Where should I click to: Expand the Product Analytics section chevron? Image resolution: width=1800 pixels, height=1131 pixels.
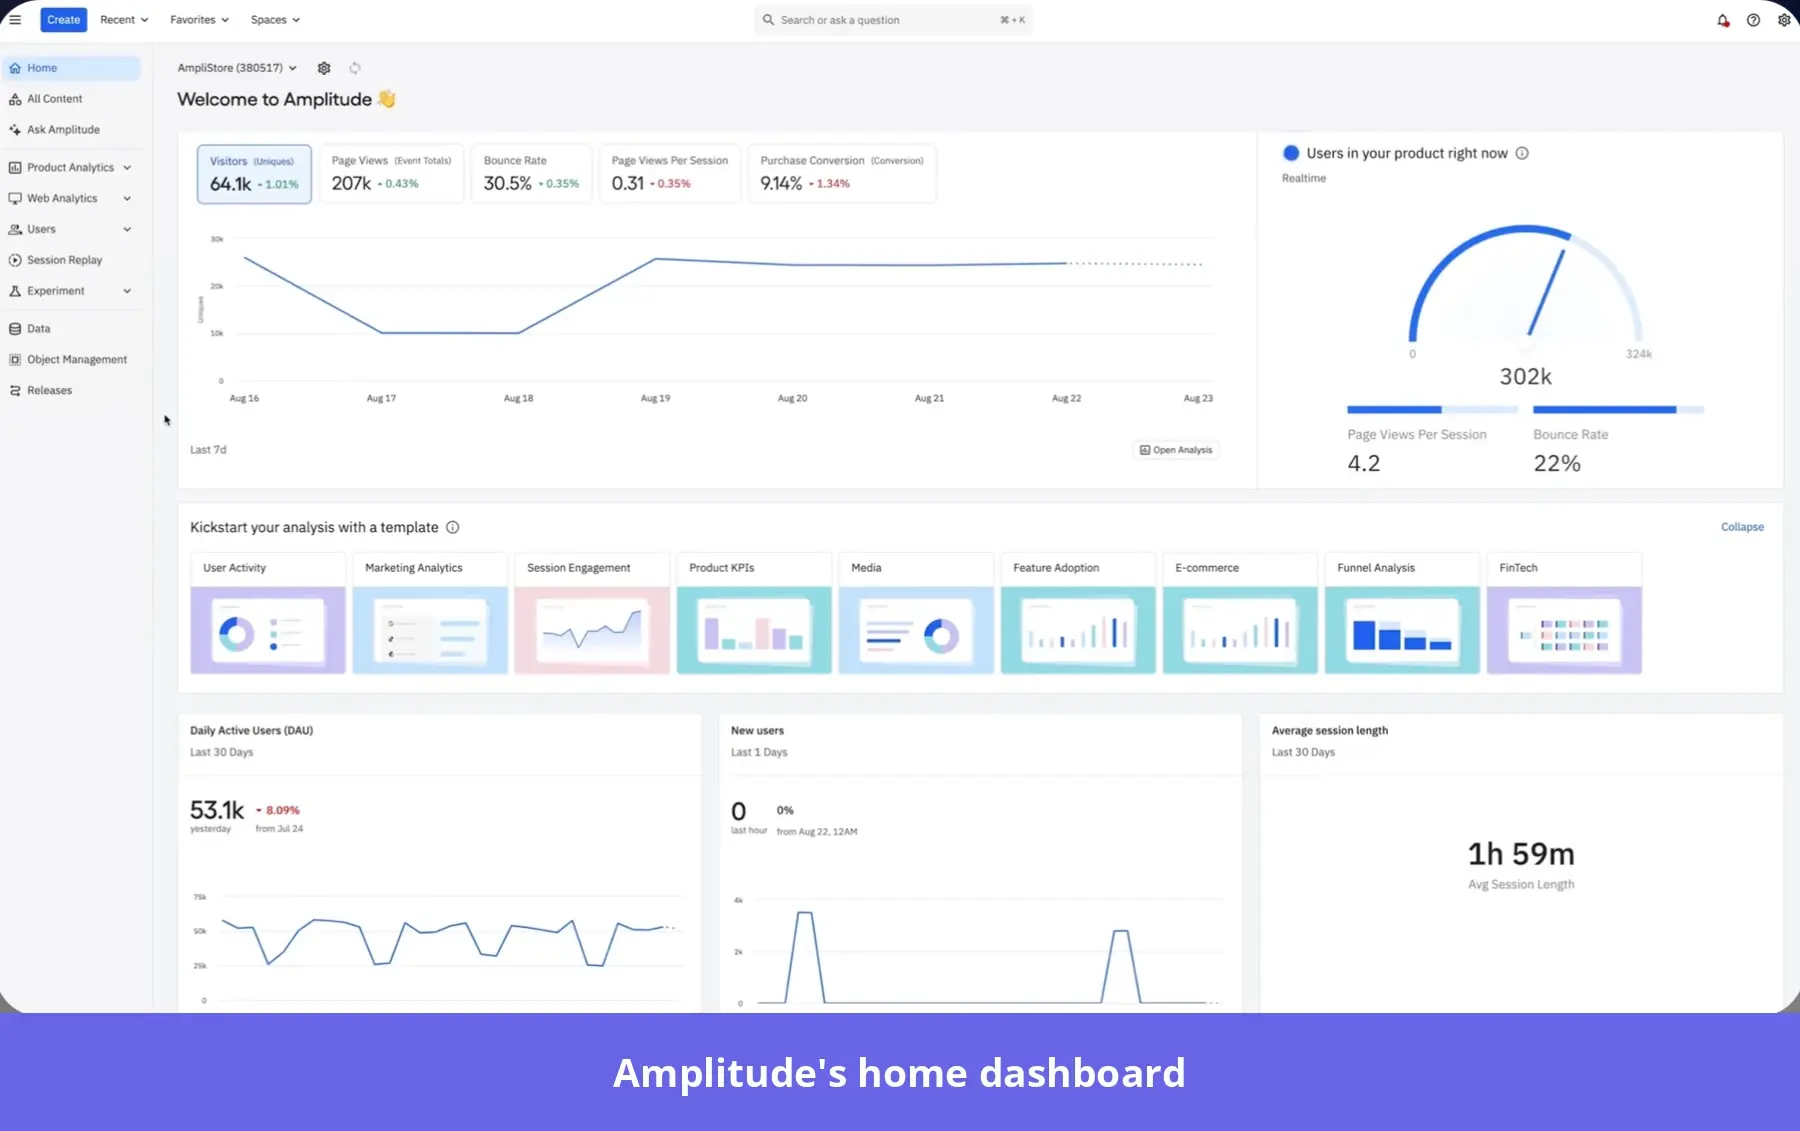coord(127,168)
